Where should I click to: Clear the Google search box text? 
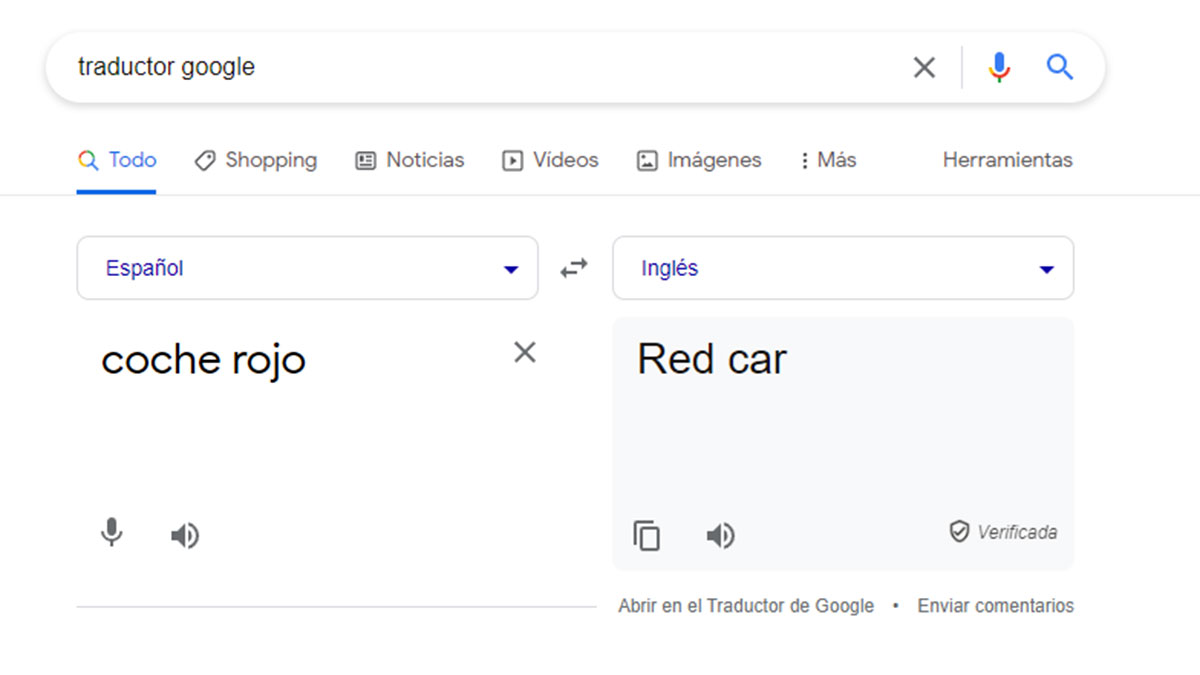924,68
